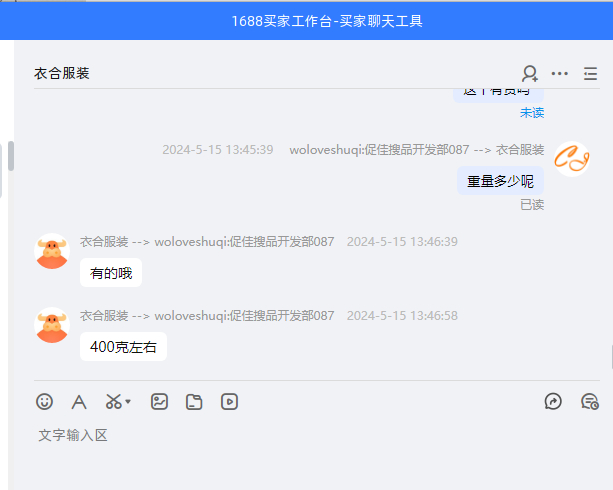Open more options three-dot menu
This screenshot has width=613, height=490.
560,74
